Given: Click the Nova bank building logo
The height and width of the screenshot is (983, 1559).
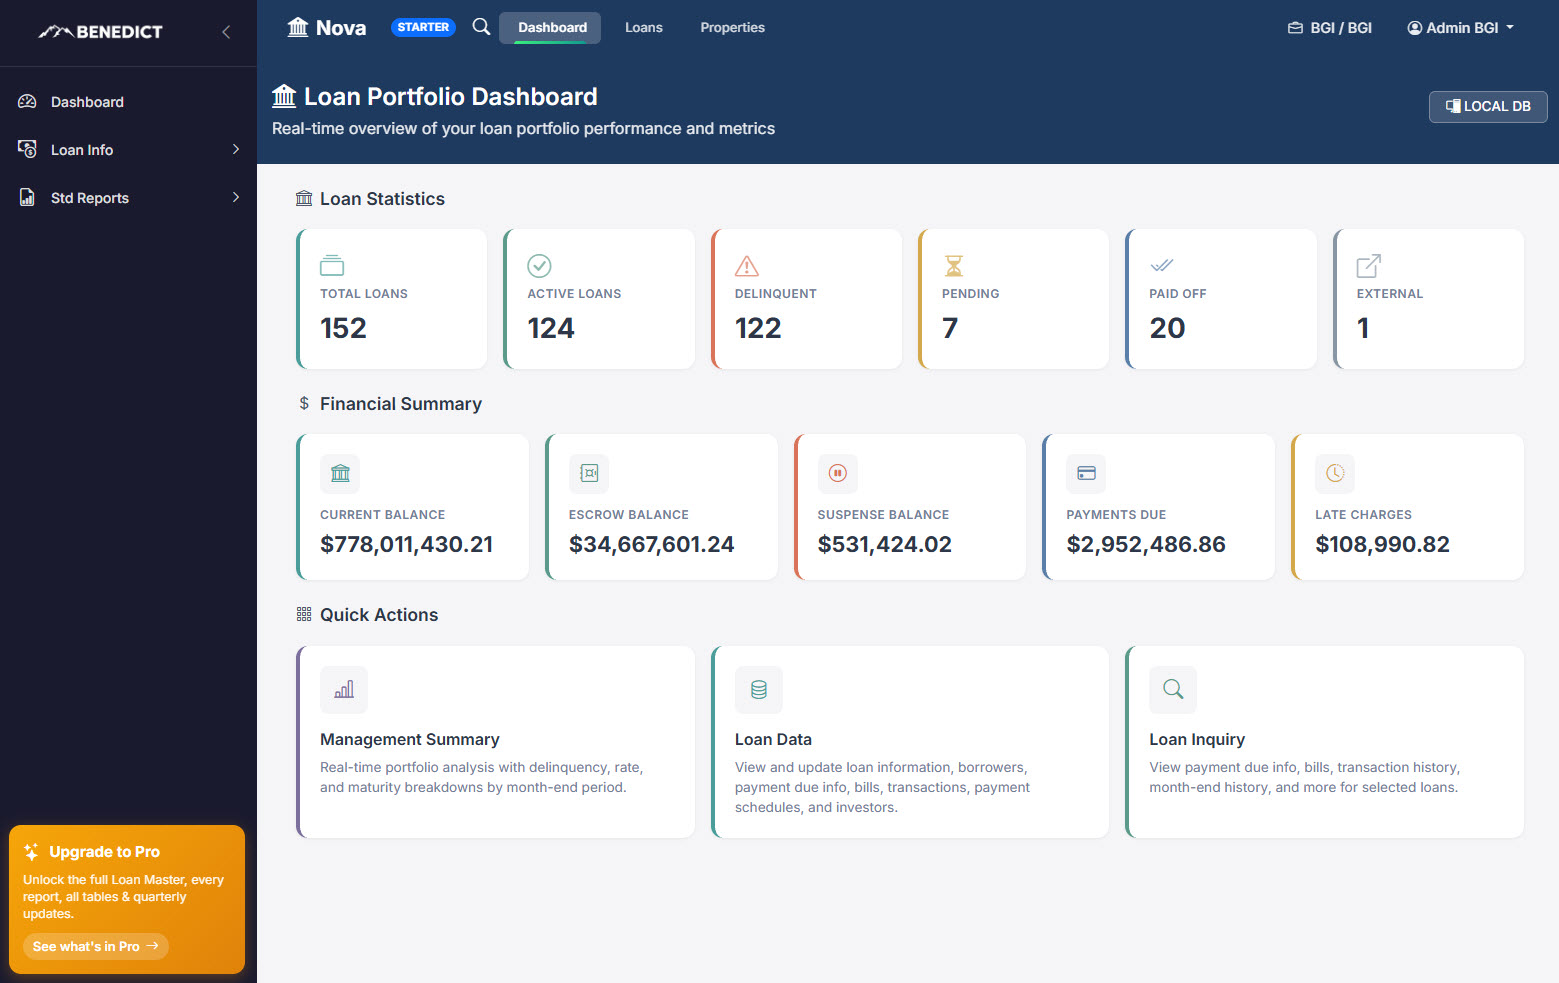Looking at the screenshot, I should coord(298,27).
